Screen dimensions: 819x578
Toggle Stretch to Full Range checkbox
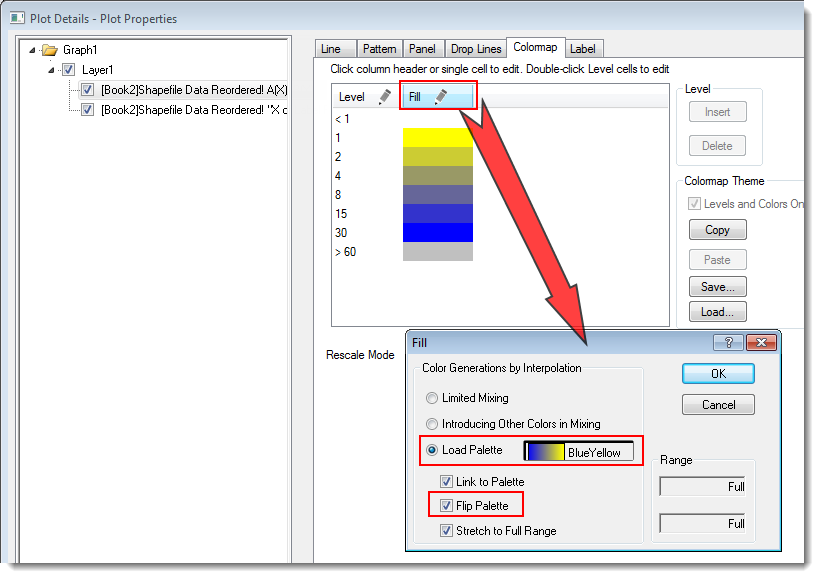[x=447, y=531]
